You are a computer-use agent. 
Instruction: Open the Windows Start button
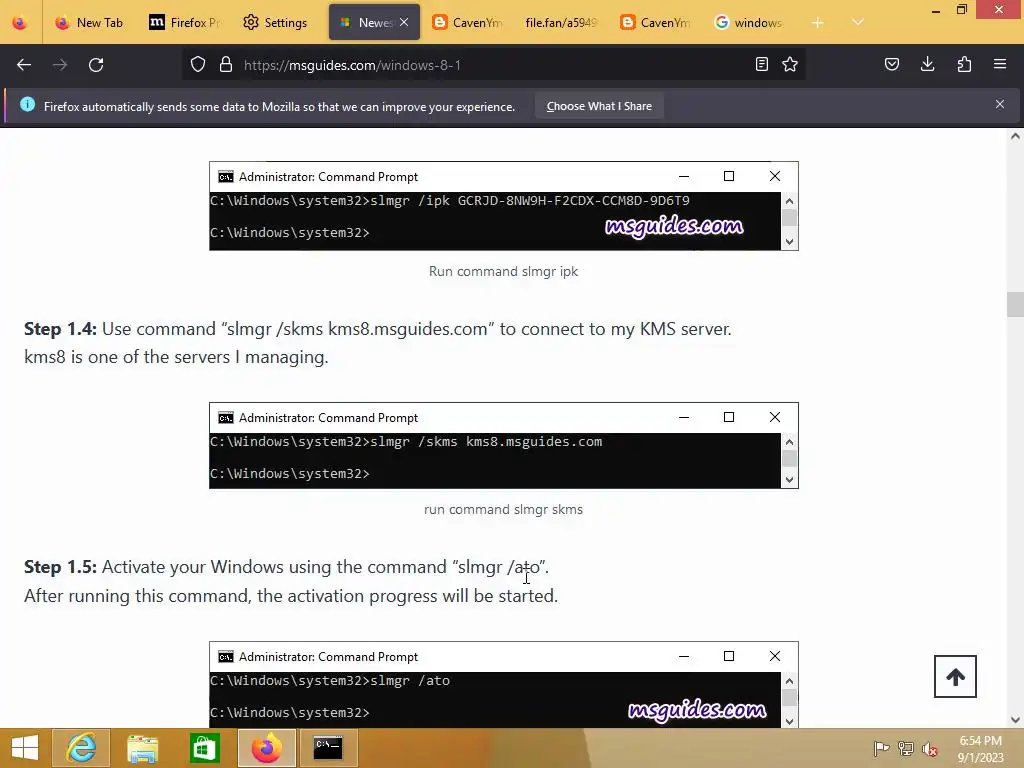coord(25,748)
